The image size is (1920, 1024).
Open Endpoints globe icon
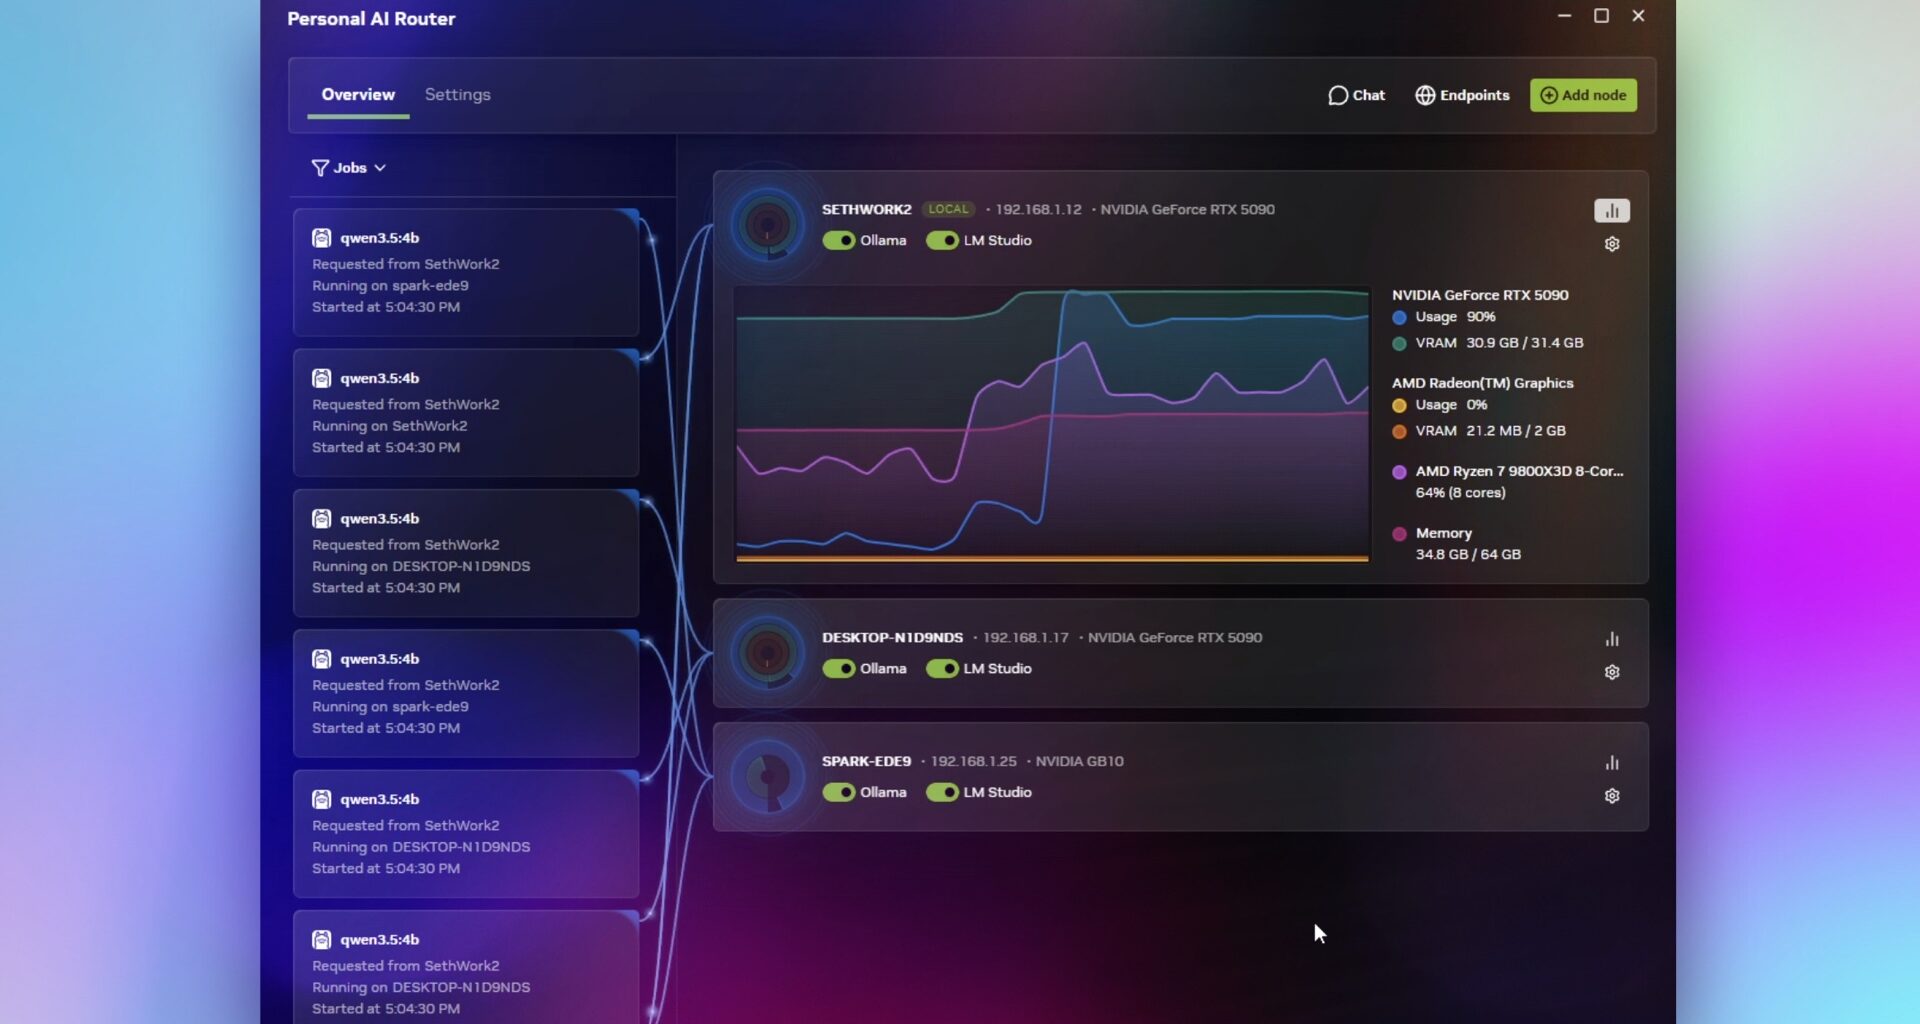point(1425,95)
